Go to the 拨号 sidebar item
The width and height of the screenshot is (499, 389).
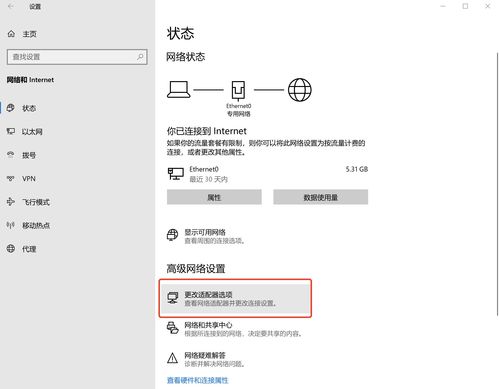coord(77,155)
